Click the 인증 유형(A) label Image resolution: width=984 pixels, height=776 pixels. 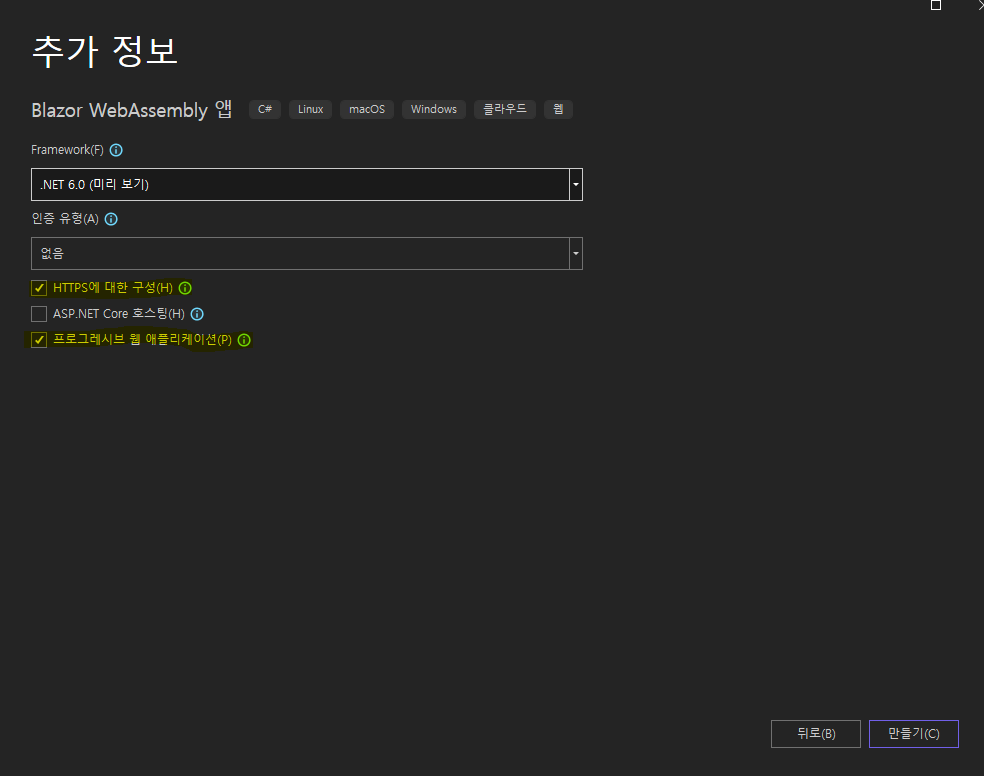pyautogui.click(x=65, y=218)
